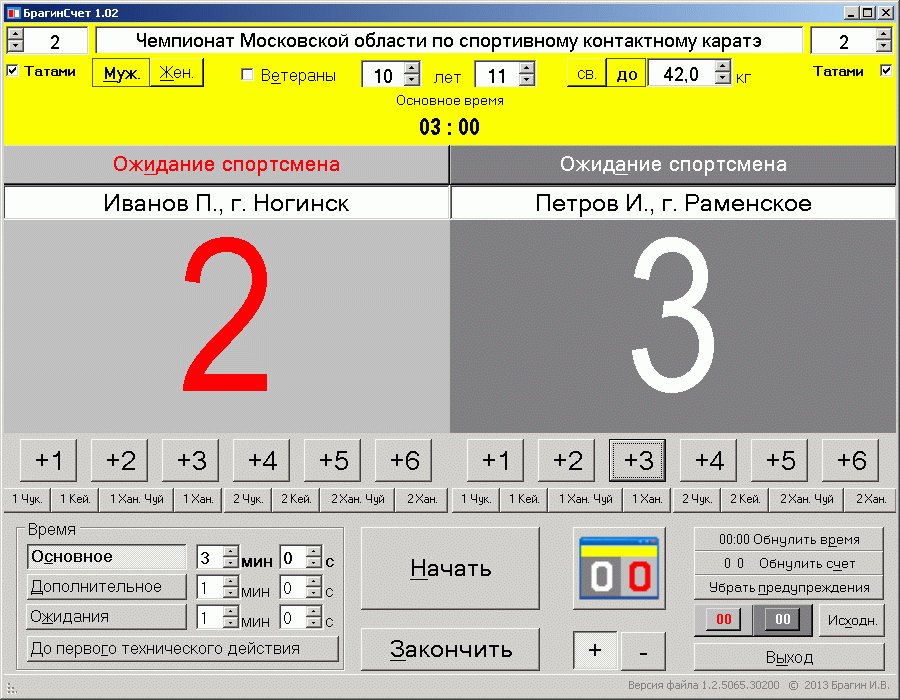Click the Выход button

click(789, 657)
